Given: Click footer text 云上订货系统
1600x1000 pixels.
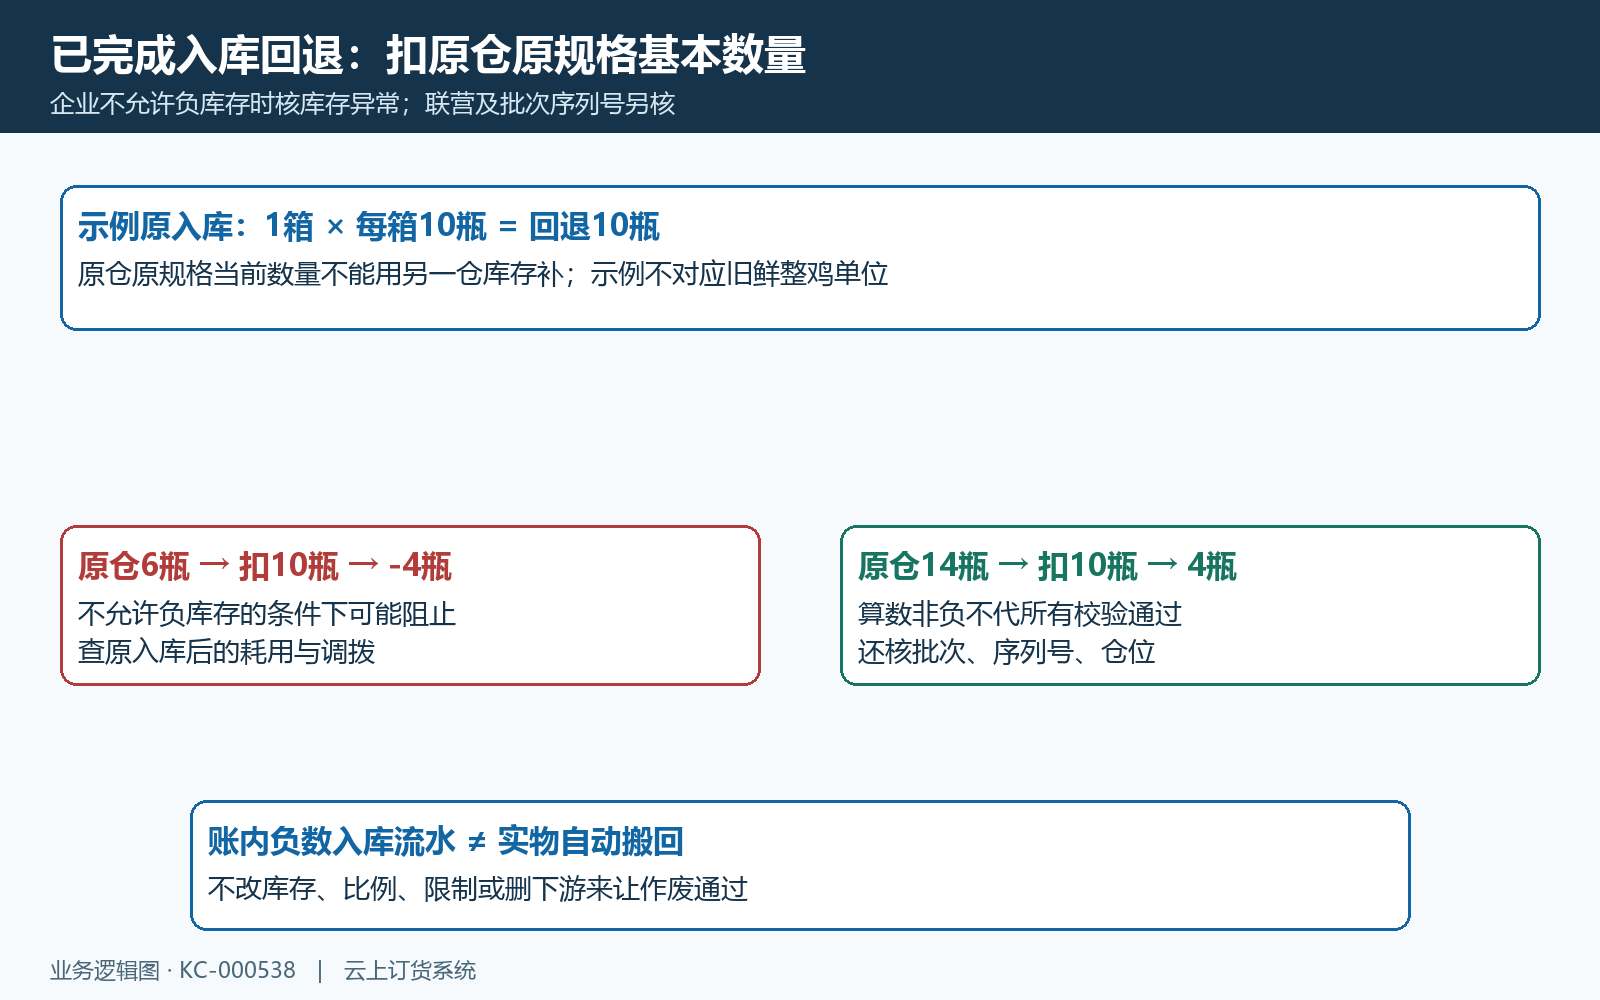Looking at the screenshot, I should (410, 971).
